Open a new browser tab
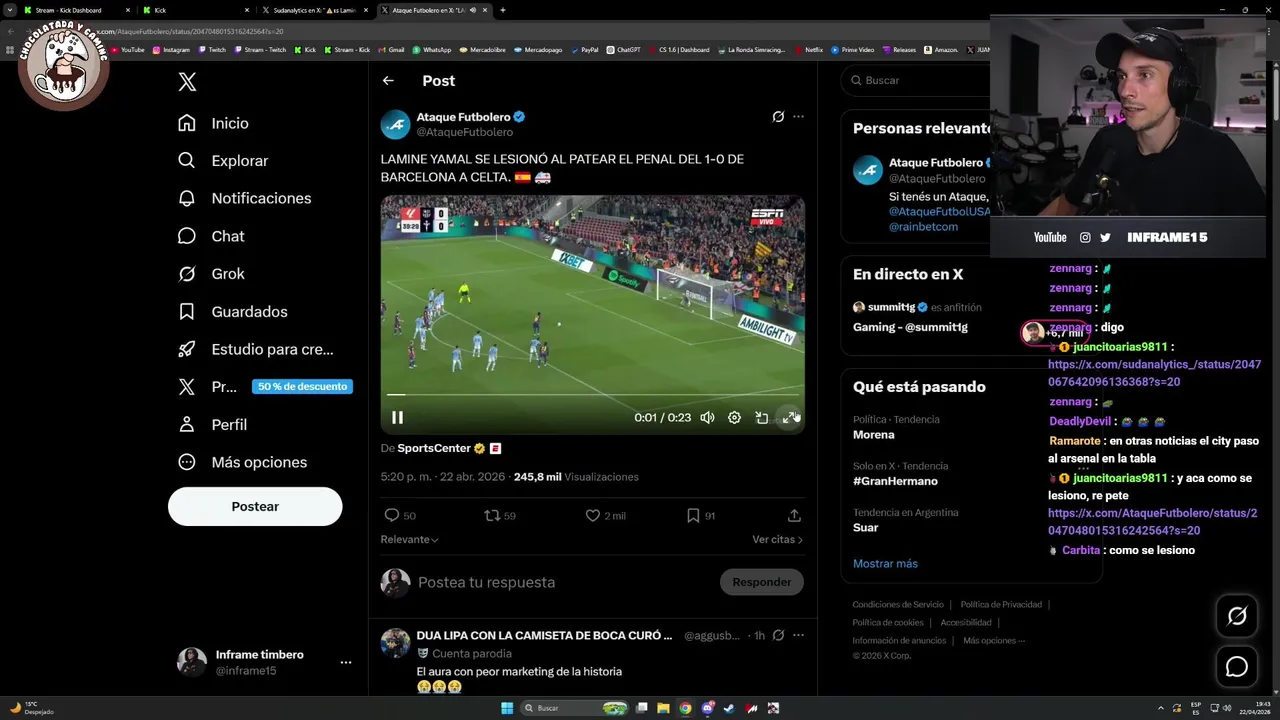This screenshot has width=1280, height=720. tap(503, 10)
